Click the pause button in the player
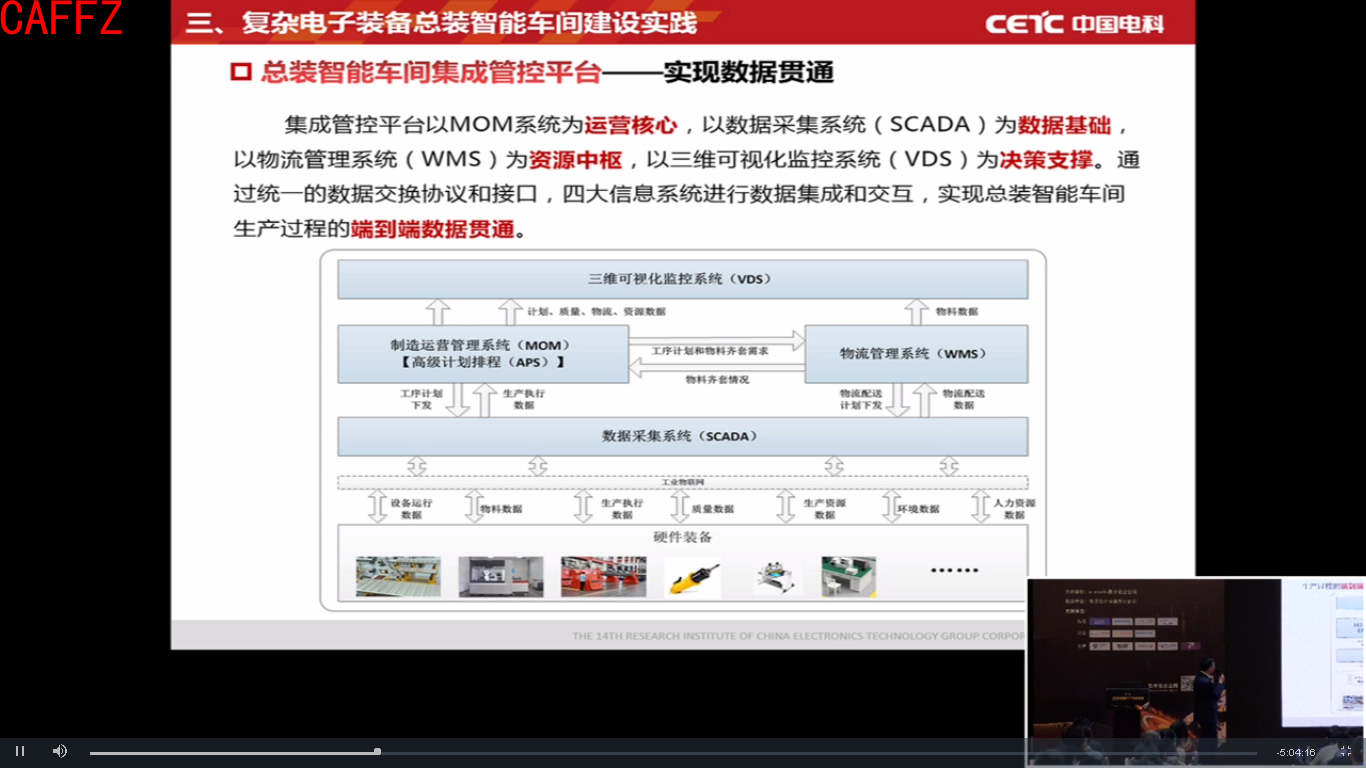The width and height of the screenshot is (1366, 768). coord(20,750)
